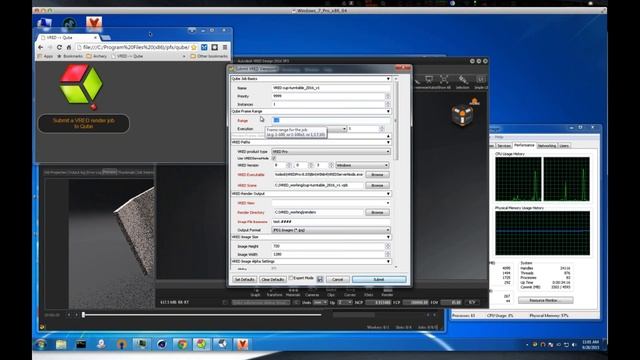This screenshot has height=360, width=640.
Task: Open the Chrome hamburger menu
Action: point(224,47)
